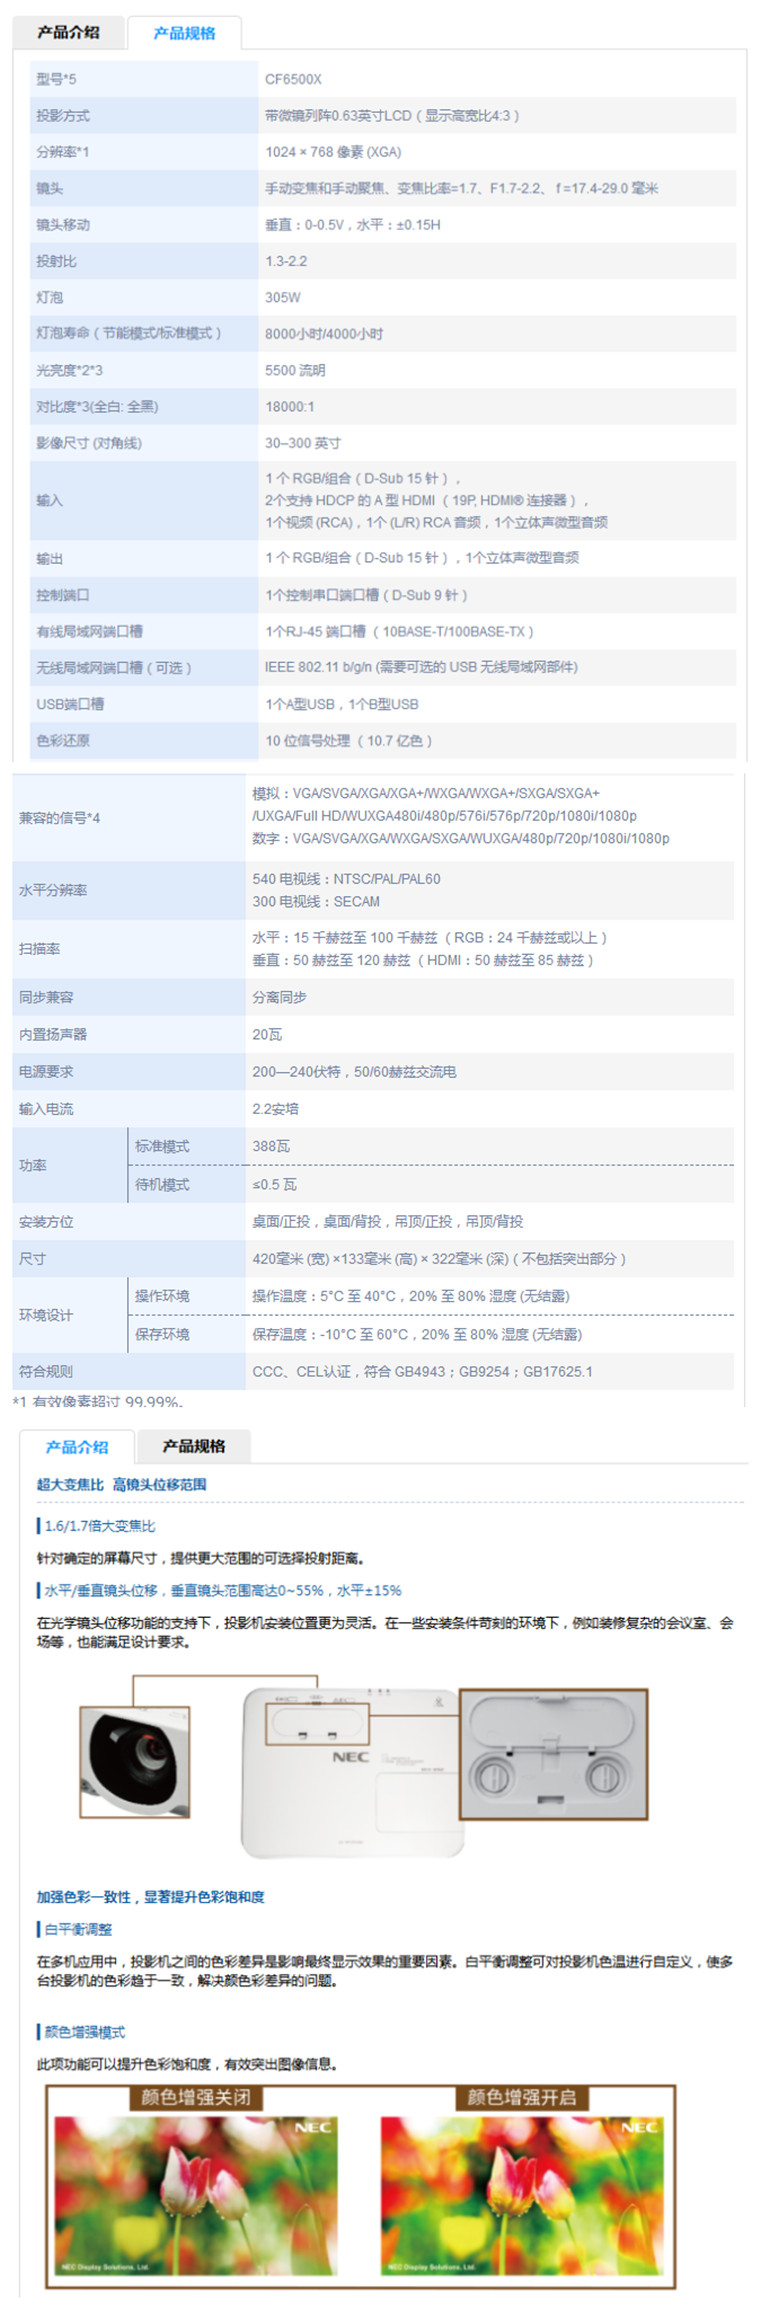Screen dimensions: 760x2309
Task: Click the brightness value 5500 流明
Action: click(x=295, y=370)
